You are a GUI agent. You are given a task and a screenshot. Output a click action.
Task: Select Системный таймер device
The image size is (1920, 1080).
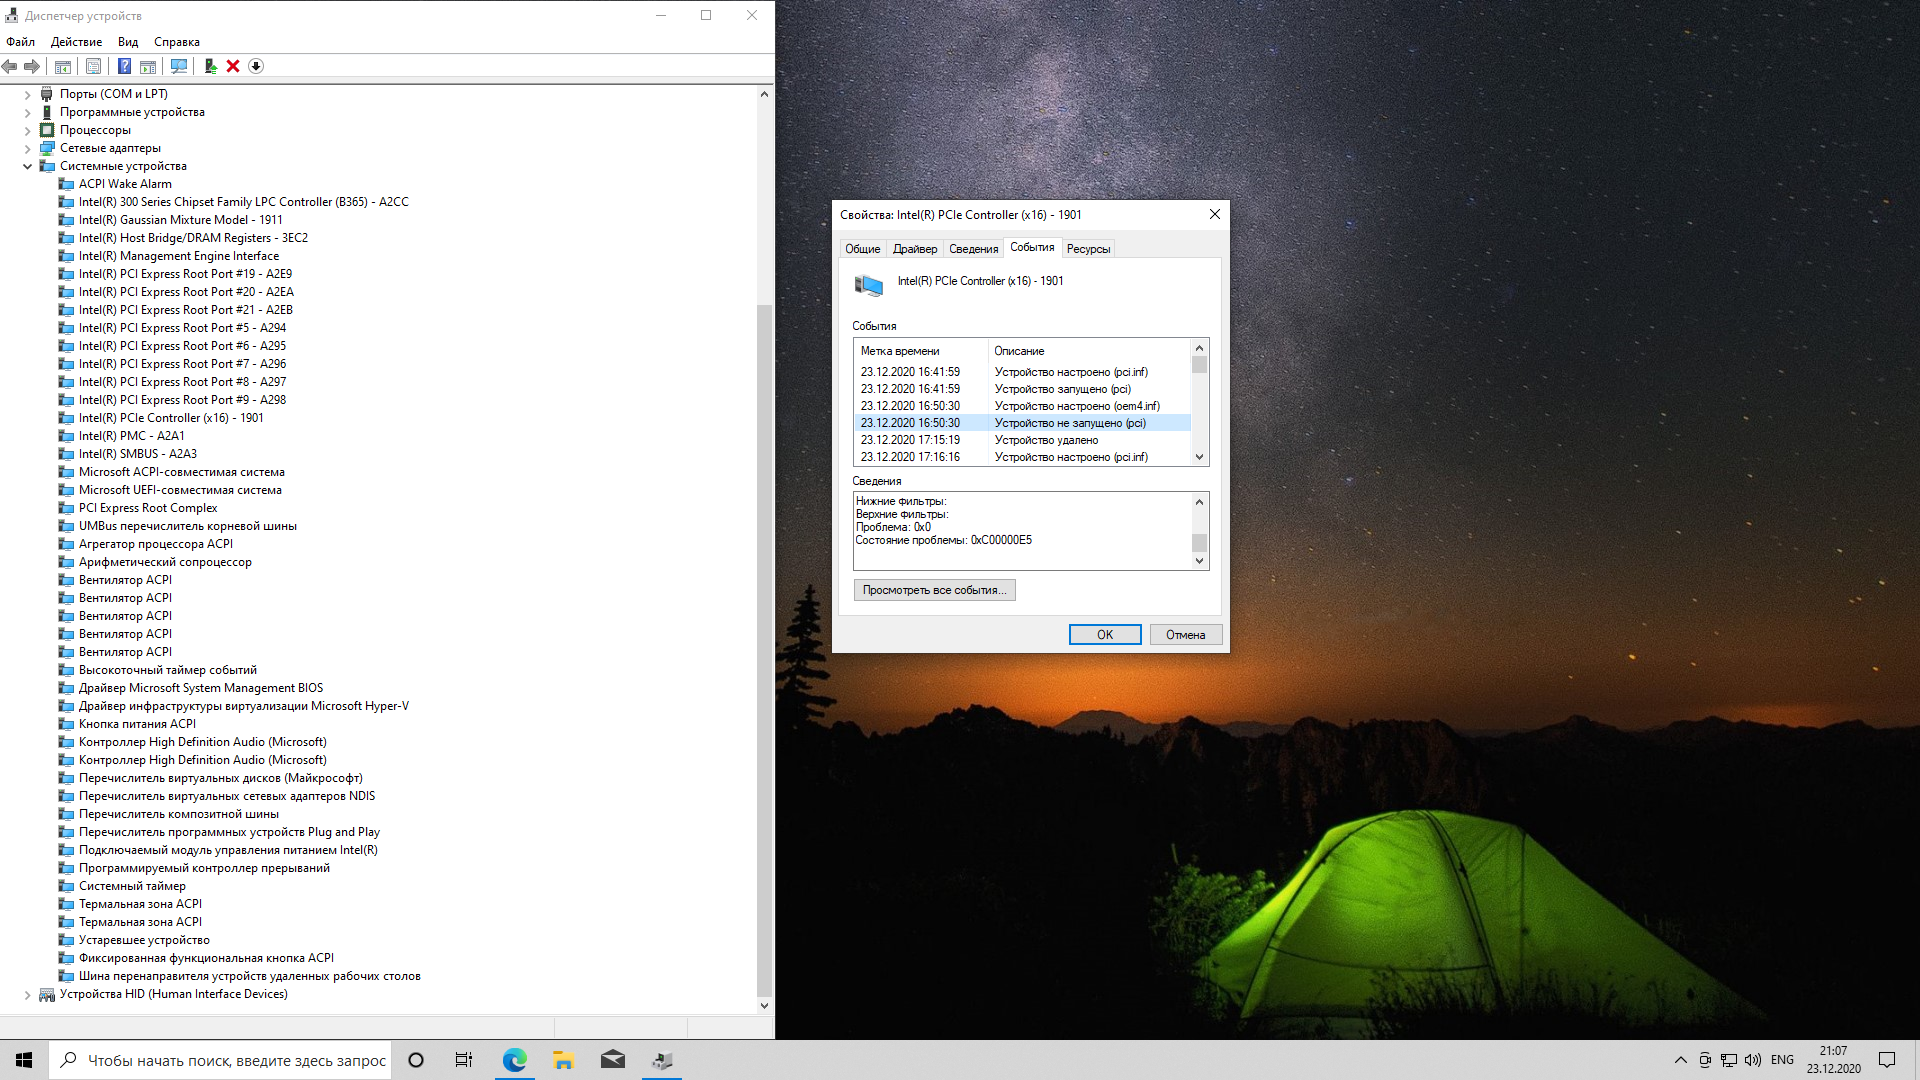tap(132, 886)
